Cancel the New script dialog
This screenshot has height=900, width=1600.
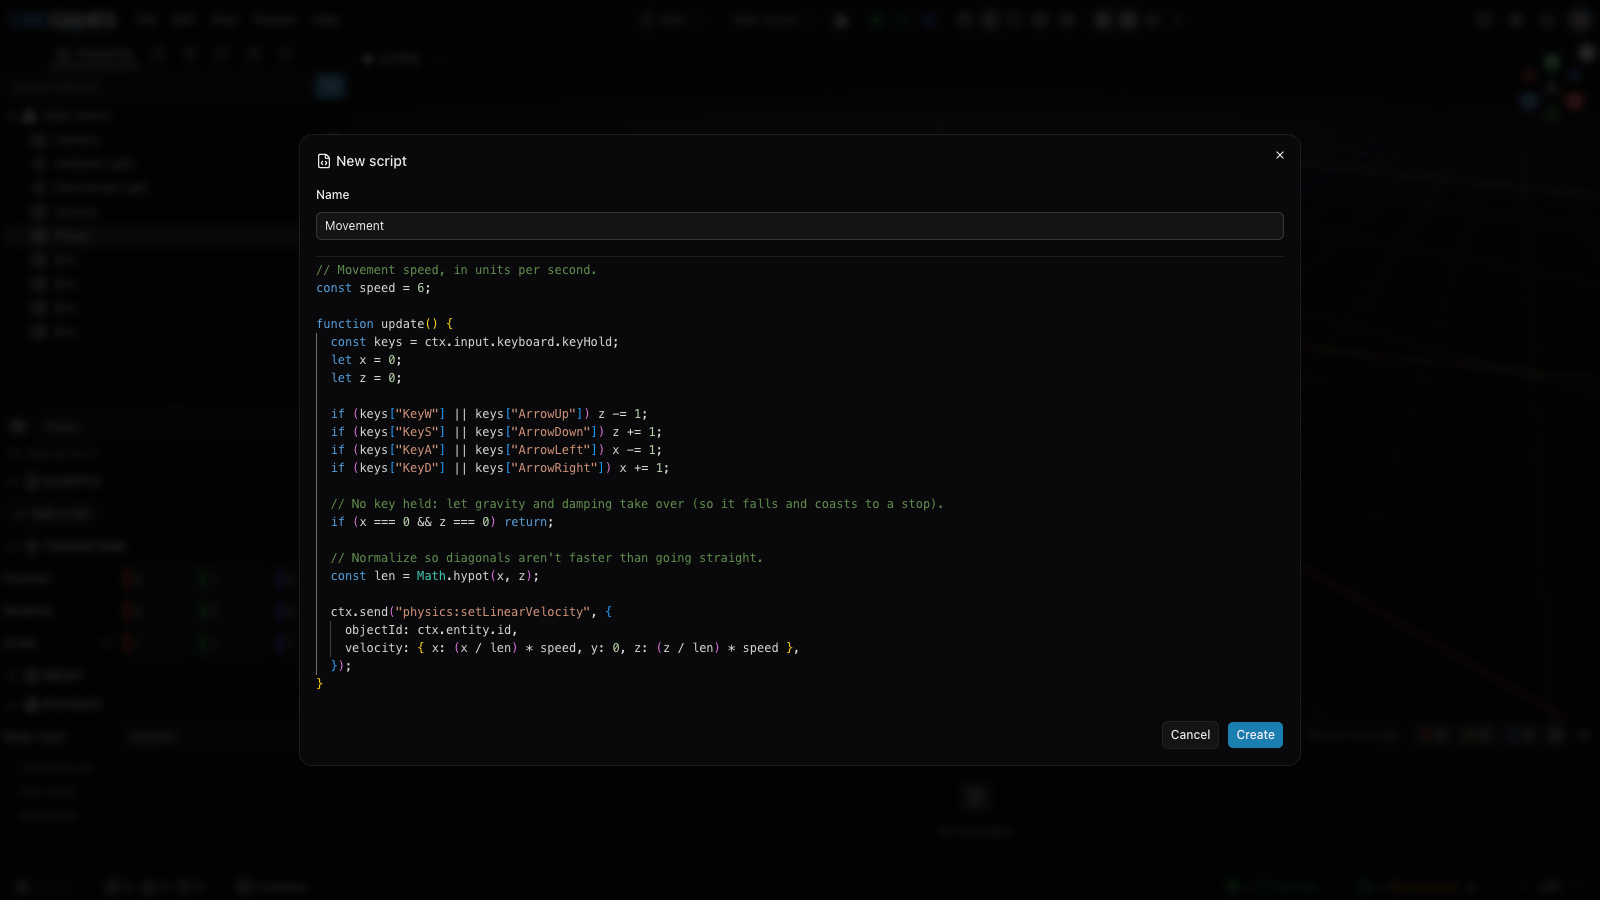point(1190,735)
